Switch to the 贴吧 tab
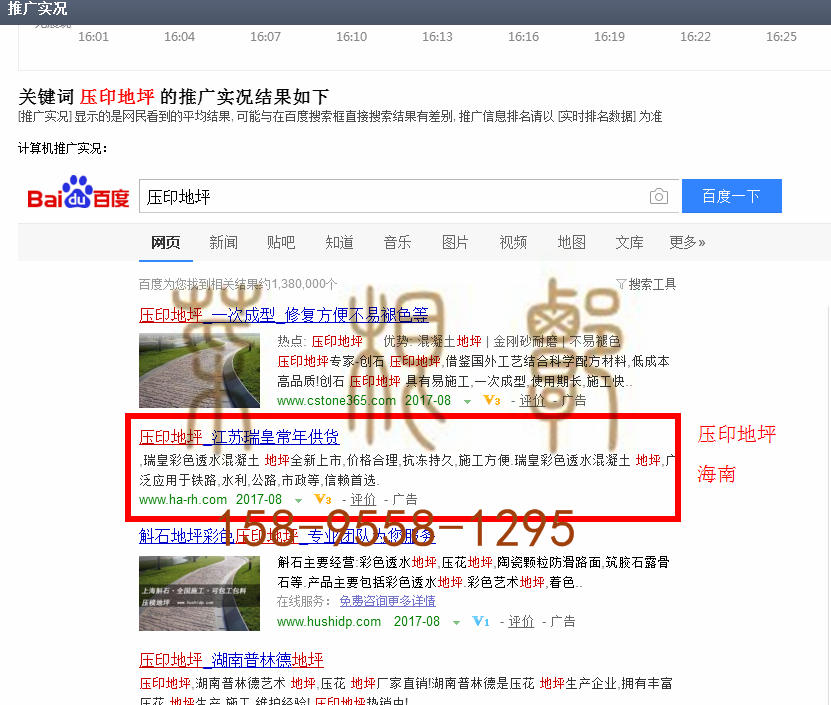Screen dimensions: 831x705 (x=281, y=243)
